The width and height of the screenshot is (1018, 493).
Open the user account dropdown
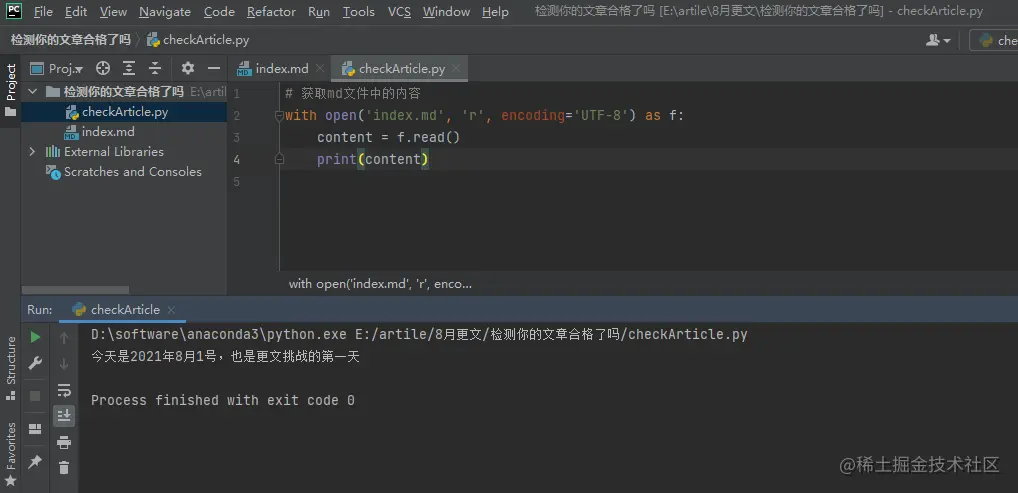[x=938, y=40]
